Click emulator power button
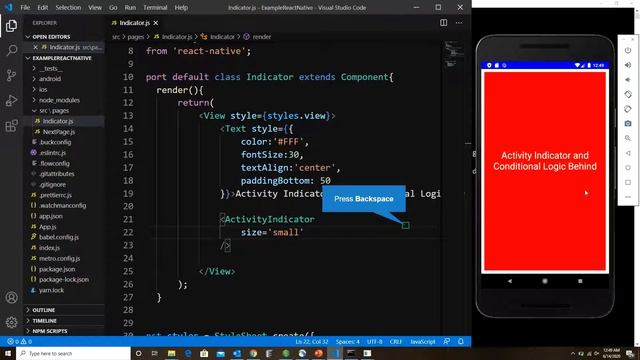Screen dimensions: 640x360 (628, 50)
